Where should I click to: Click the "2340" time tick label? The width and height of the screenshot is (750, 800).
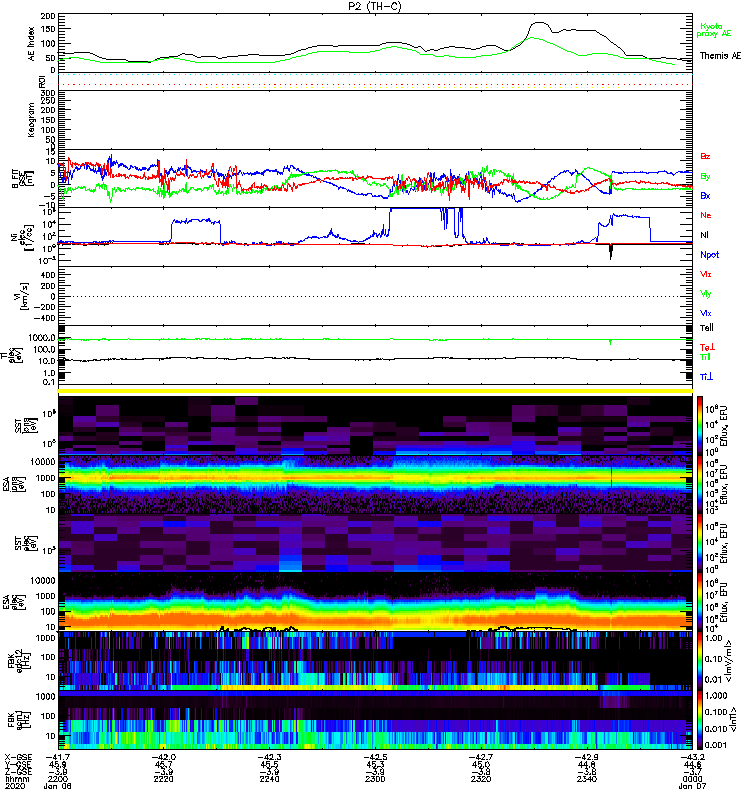(586, 779)
